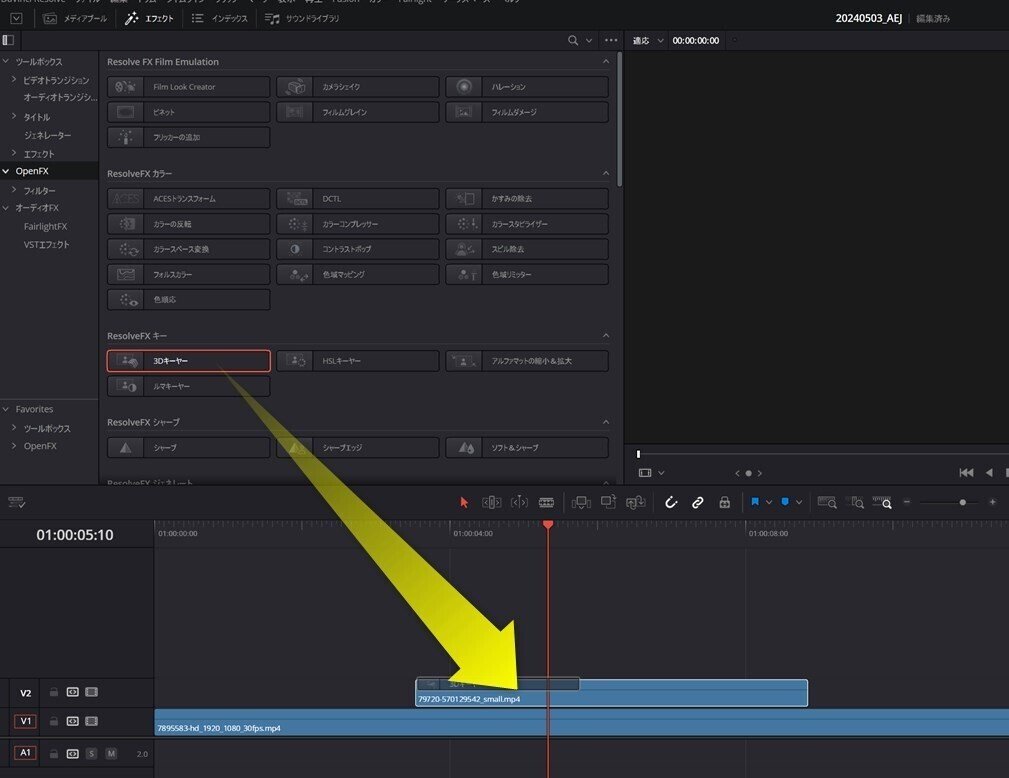Choose the フィルムグレイン effect
The width and height of the screenshot is (1009, 778).
[x=358, y=112]
